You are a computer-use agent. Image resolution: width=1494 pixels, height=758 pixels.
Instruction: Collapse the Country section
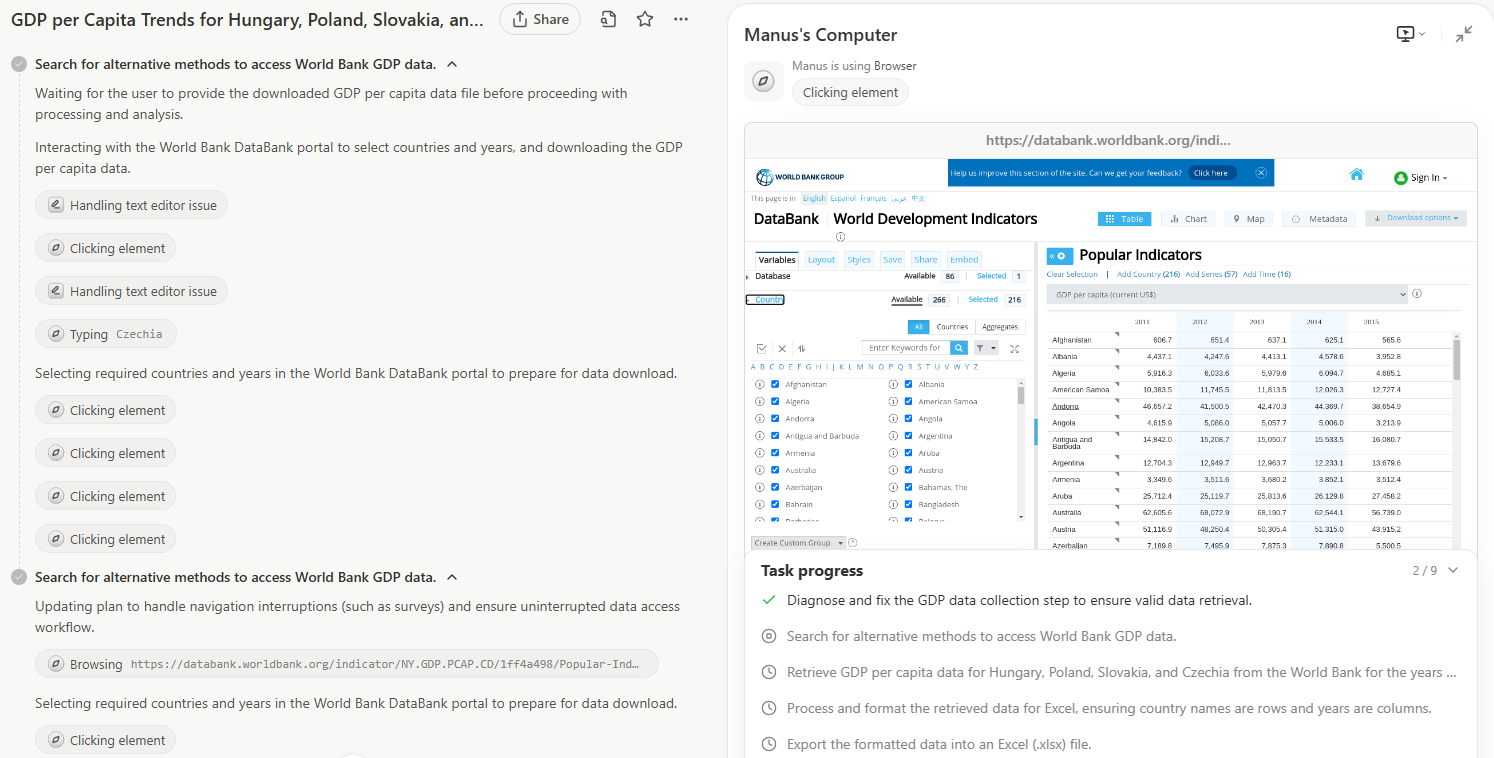[x=766, y=300]
